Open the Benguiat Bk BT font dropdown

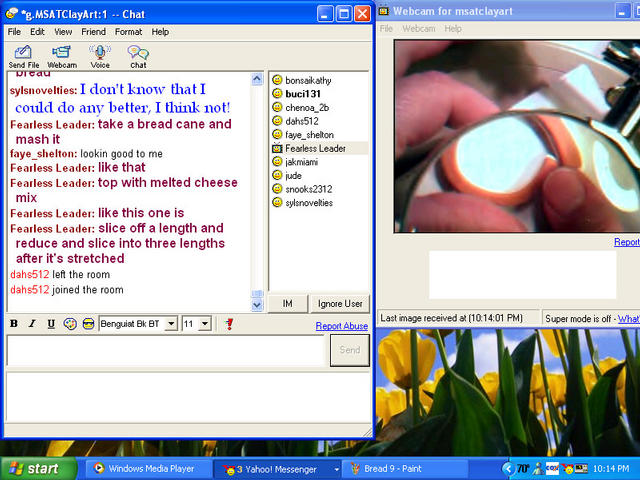click(x=171, y=324)
